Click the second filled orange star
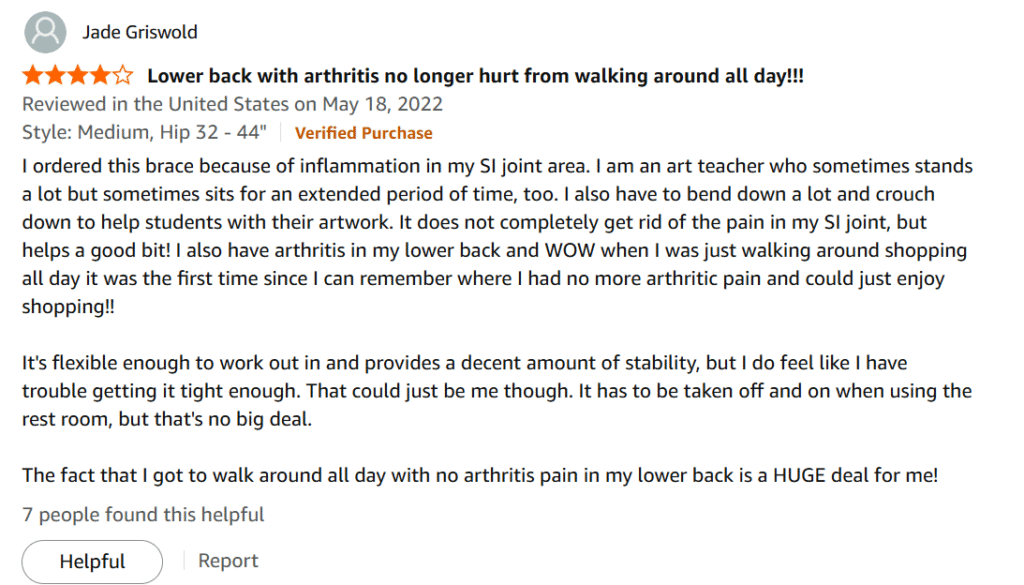Viewport: 1024px width, 585px height. [x=55, y=76]
